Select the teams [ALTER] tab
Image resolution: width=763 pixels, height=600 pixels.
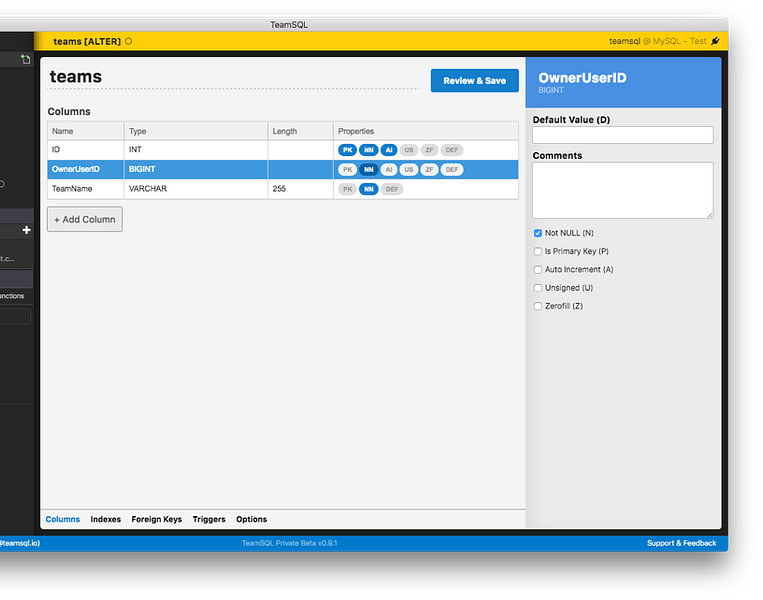click(x=87, y=41)
